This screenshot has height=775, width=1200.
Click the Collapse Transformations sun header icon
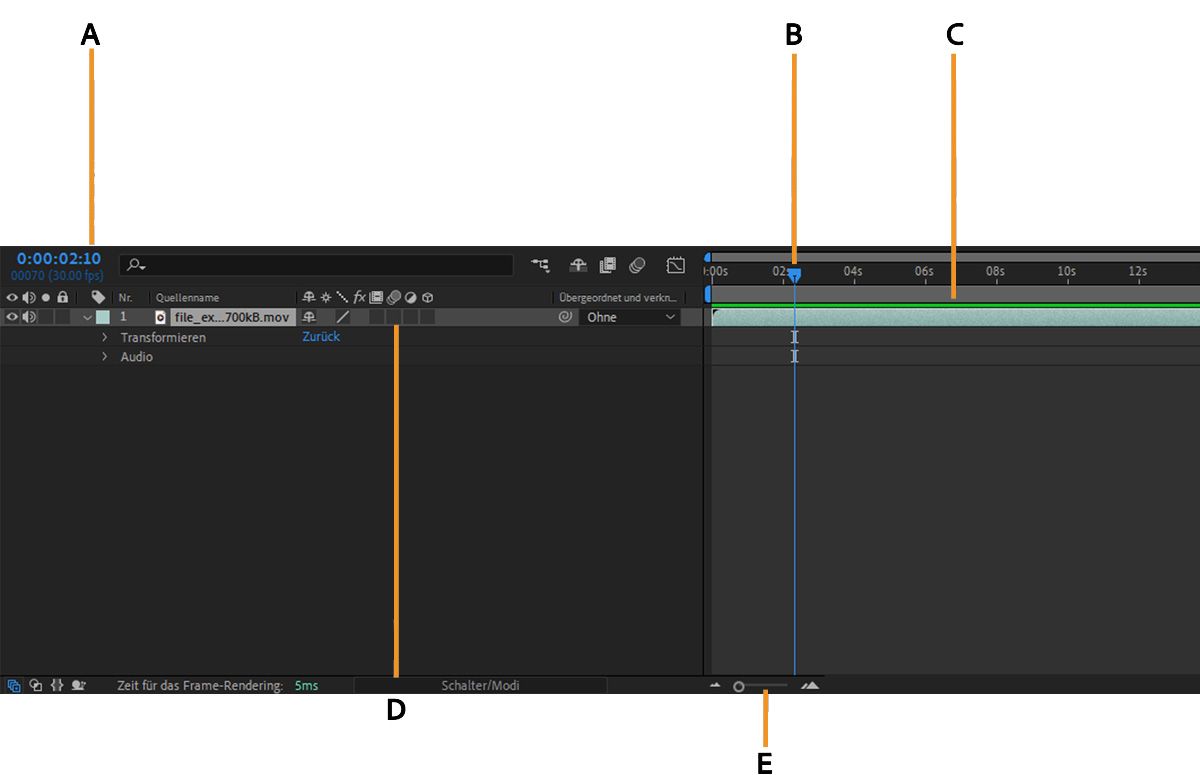[x=325, y=297]
